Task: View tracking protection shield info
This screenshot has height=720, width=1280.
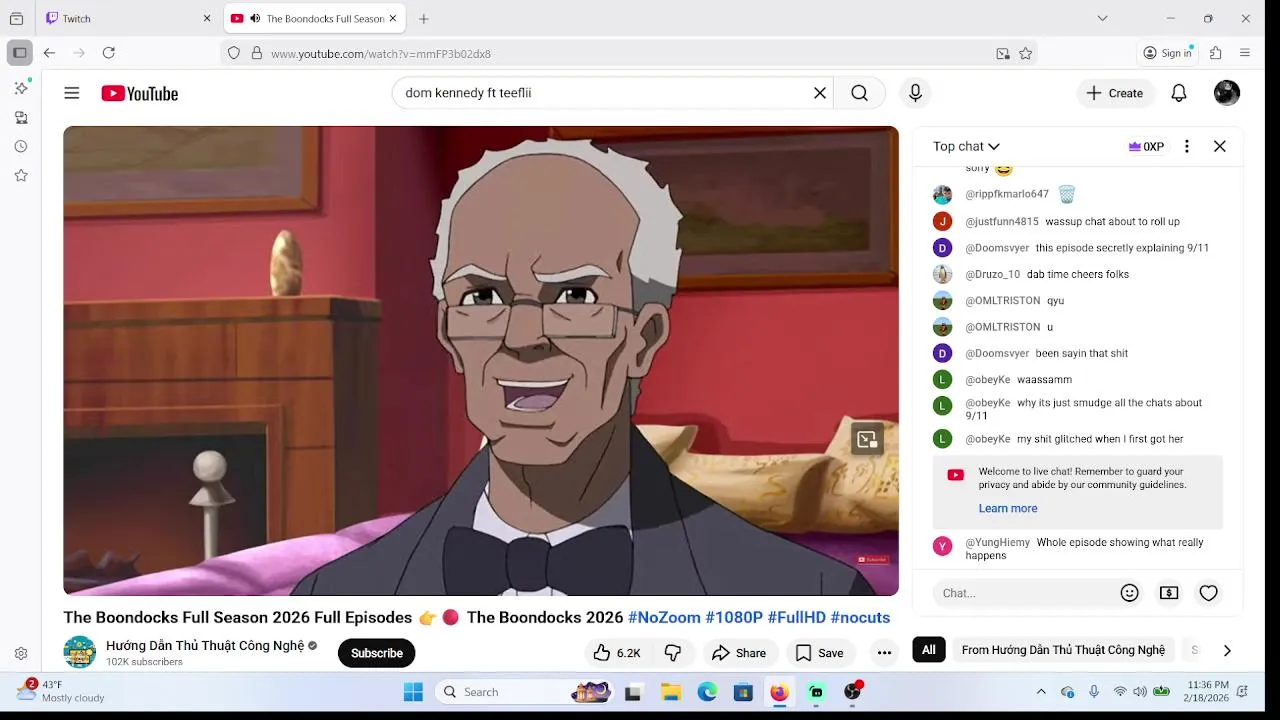Action: click(x=234, y=54)
